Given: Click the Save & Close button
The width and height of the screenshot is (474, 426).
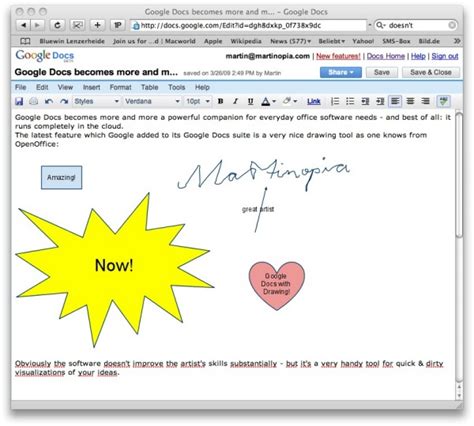Looking at the screenshot, I should (431, 72).
